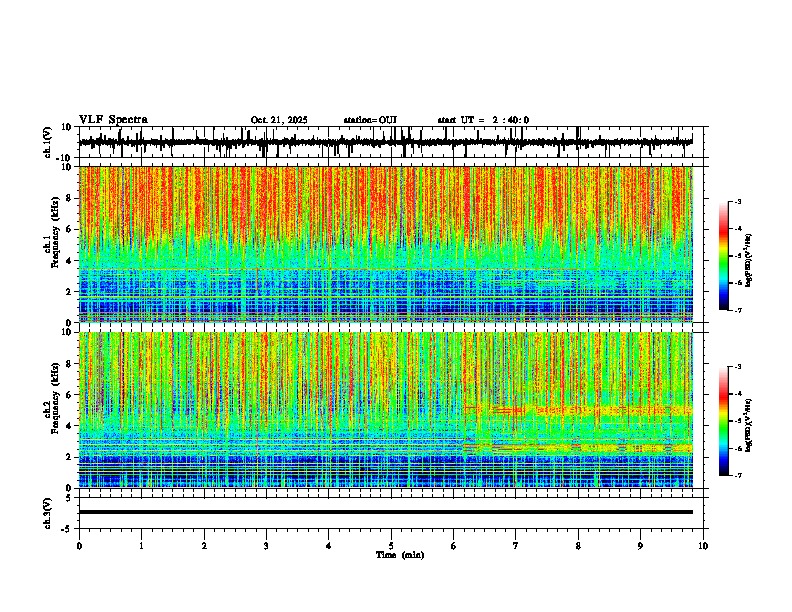
Task: Click time axis tick label "1"
Action: click(x=141, y=546)
